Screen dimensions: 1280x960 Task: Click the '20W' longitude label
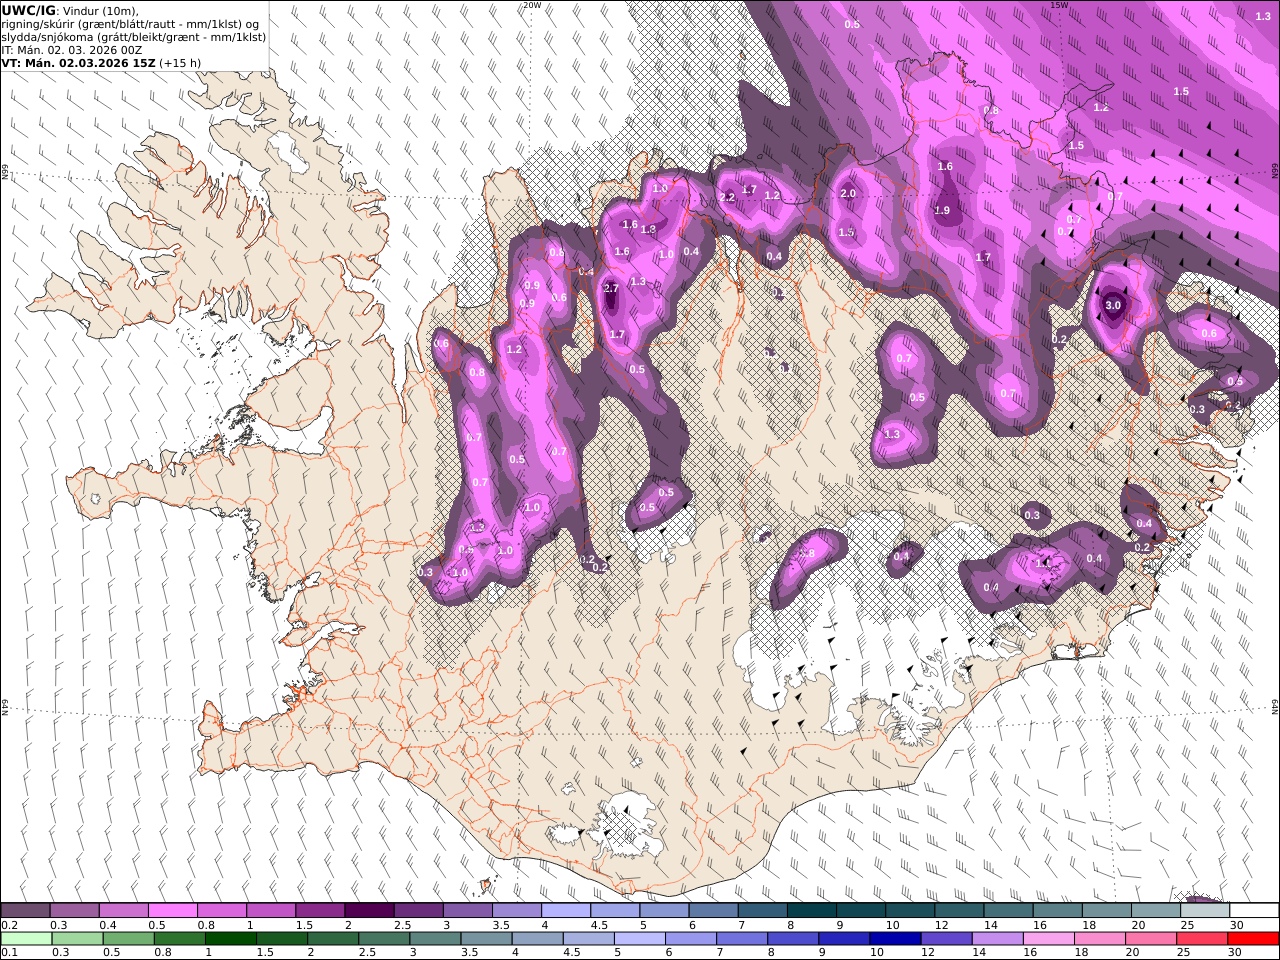532,5
